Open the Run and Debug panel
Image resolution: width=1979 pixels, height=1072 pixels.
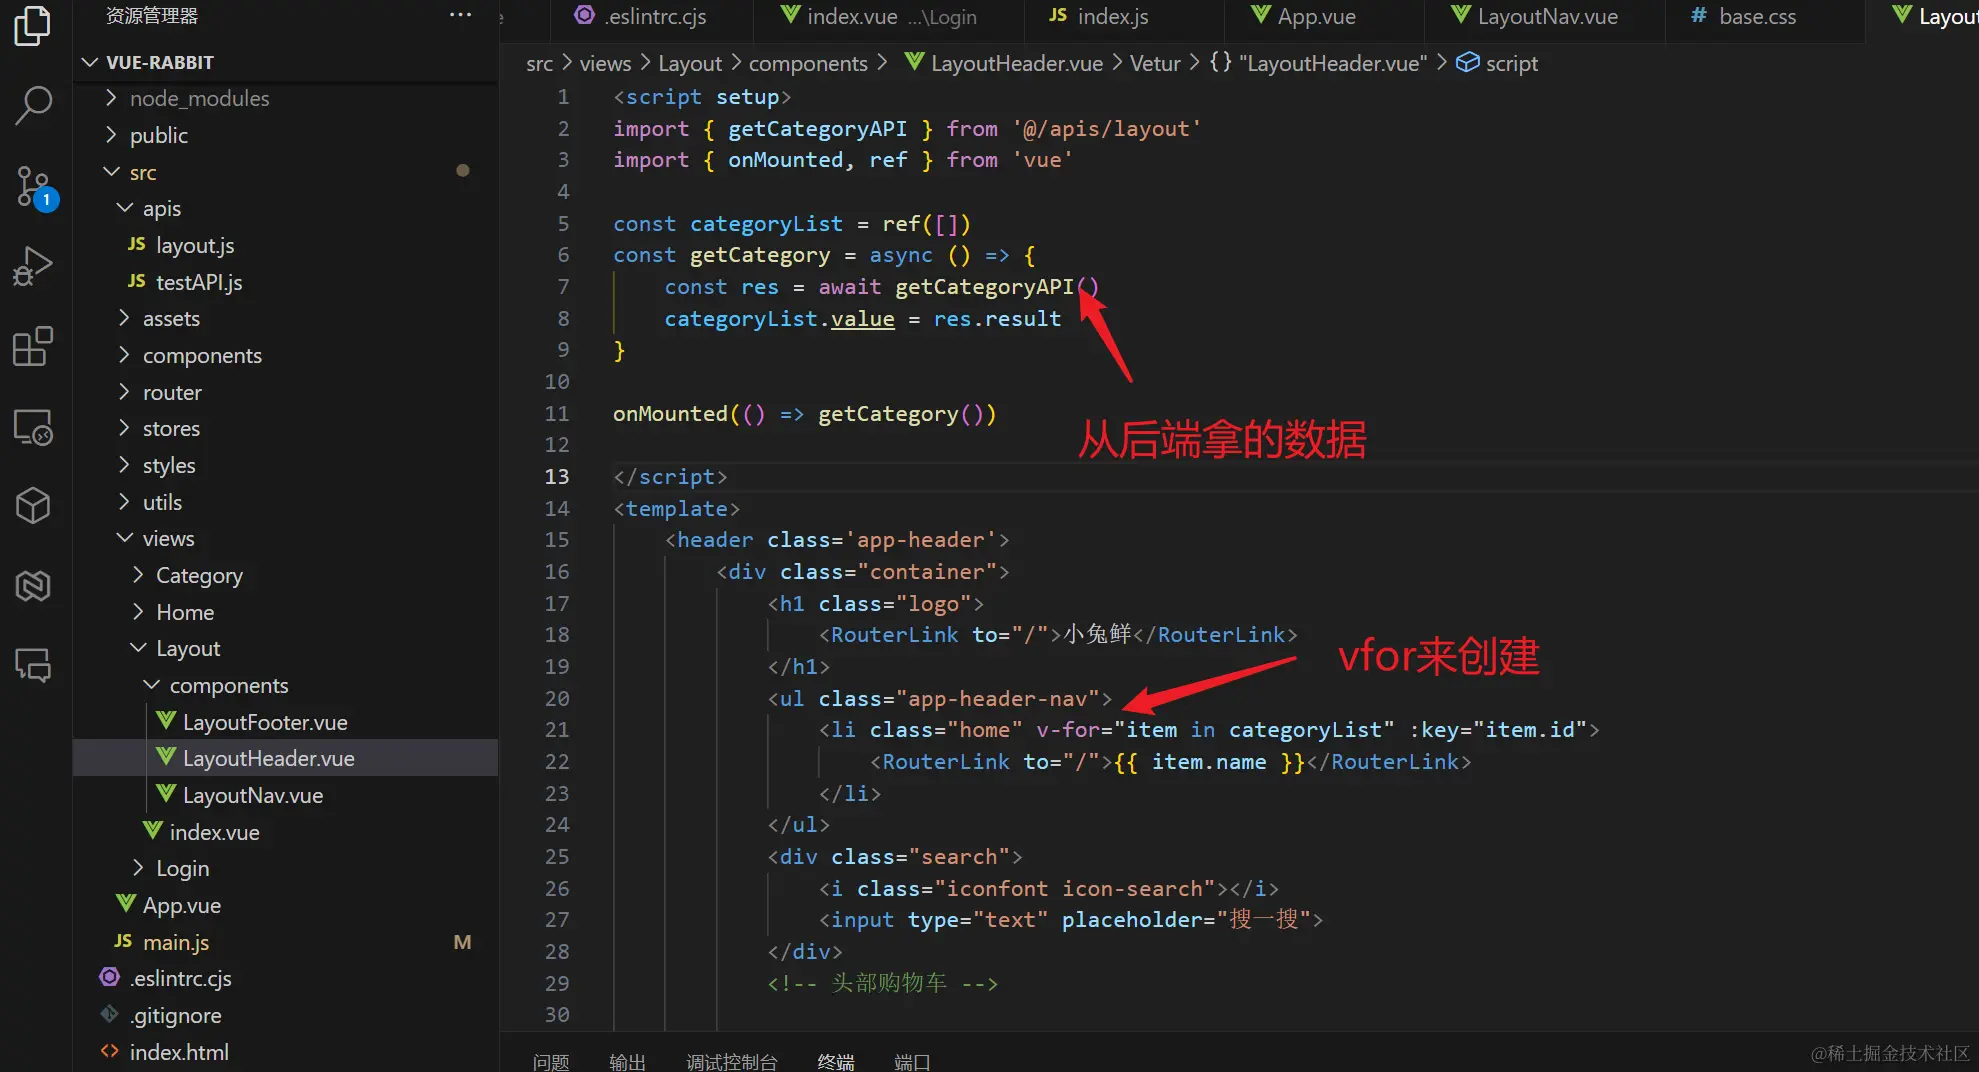tap(33, 265)
